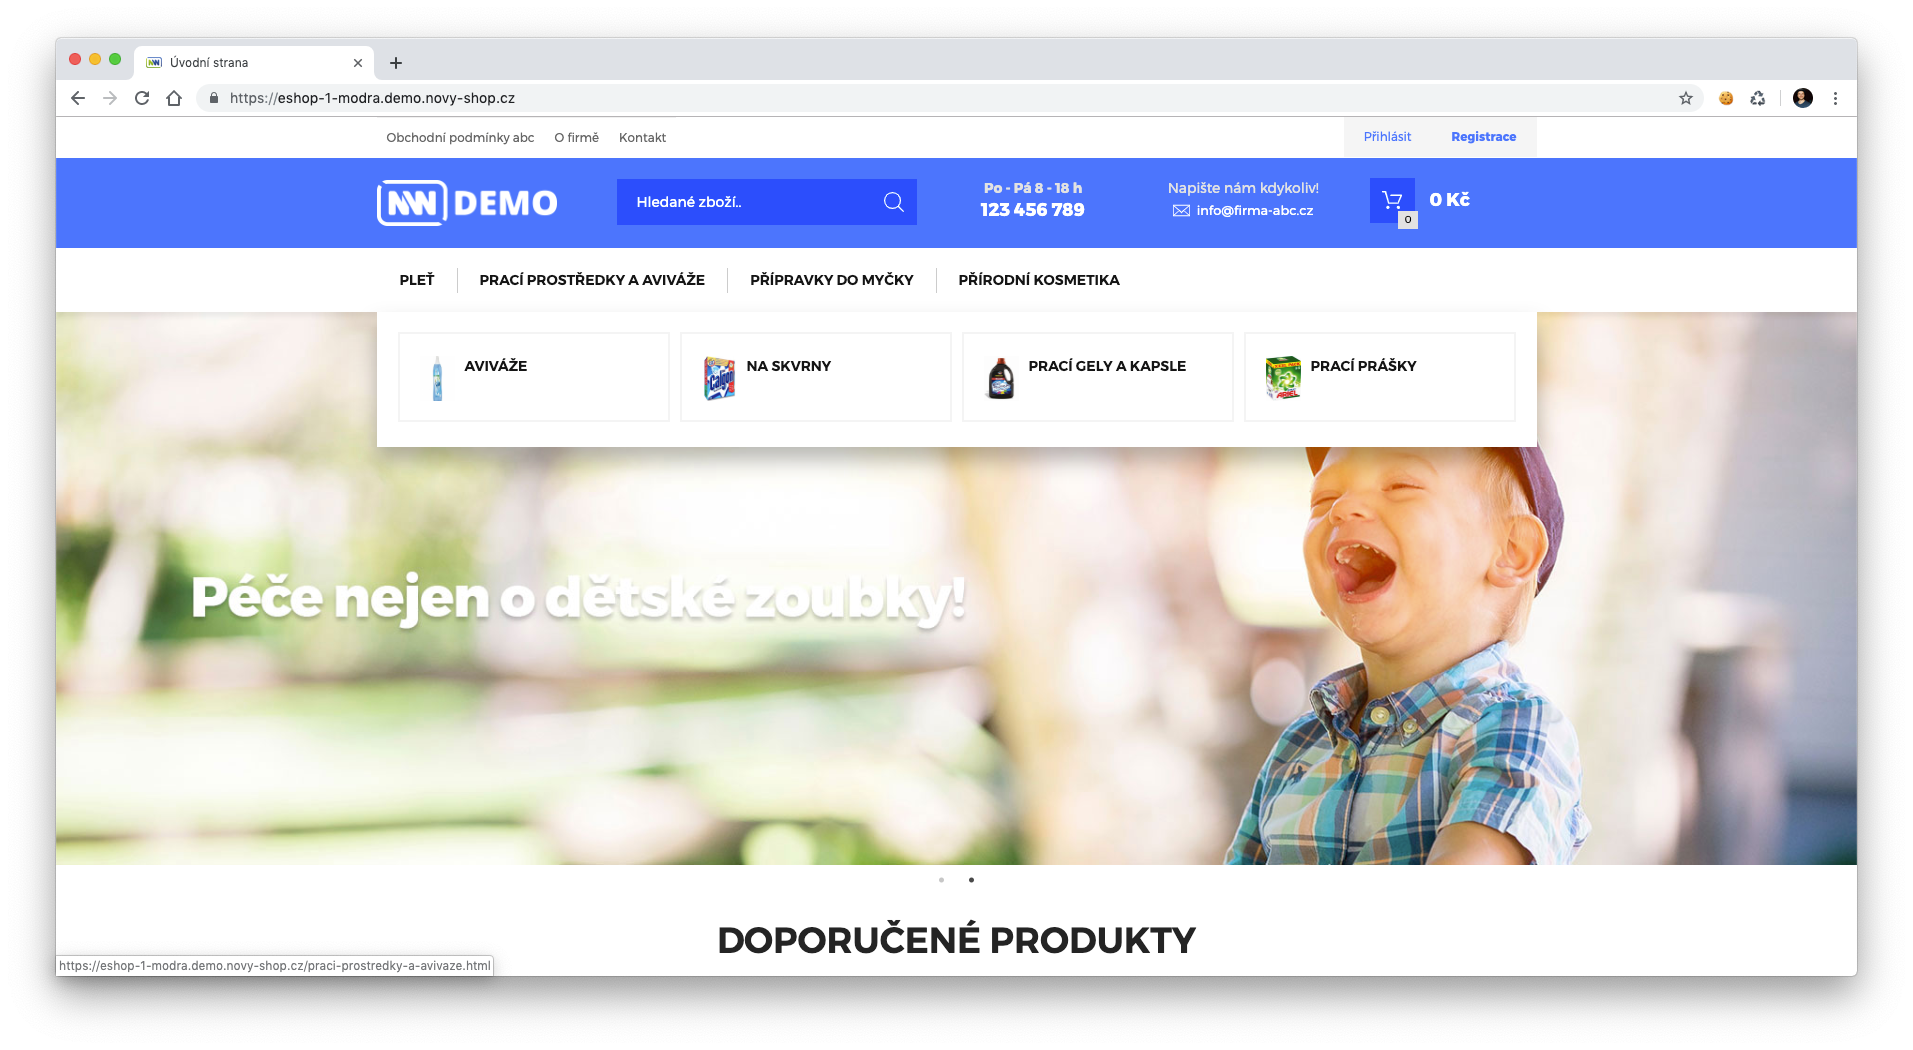
Task: Click the Registrace link
Action: pyautogui.click(x=1483, y=137)
